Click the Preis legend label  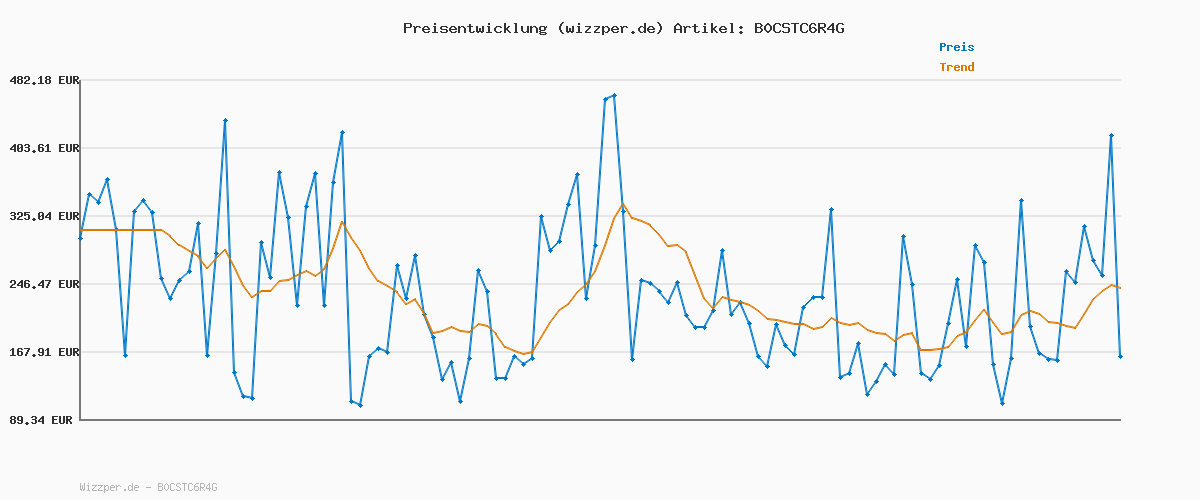click(x=956, y=47)
